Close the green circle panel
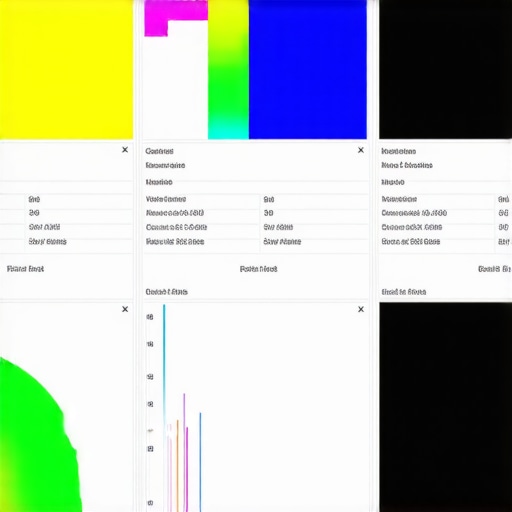Viewport: 512px width, 512px height. coord(125,309)
